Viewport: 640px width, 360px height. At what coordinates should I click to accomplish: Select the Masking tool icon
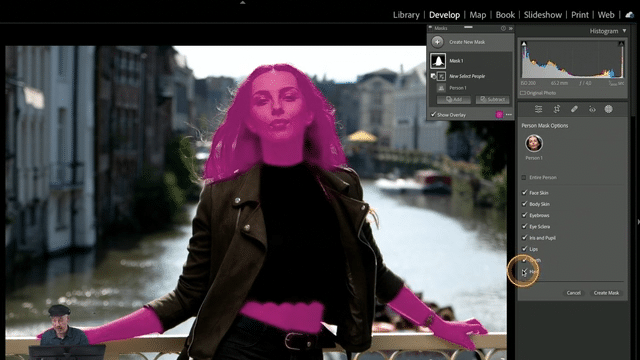[609, 109]
